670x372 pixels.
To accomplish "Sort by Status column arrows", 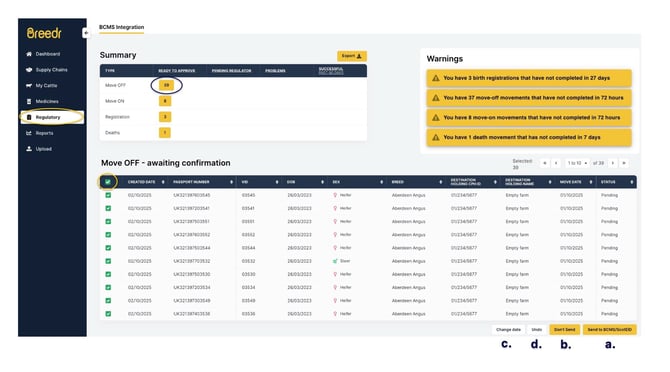I will [632, 182].
